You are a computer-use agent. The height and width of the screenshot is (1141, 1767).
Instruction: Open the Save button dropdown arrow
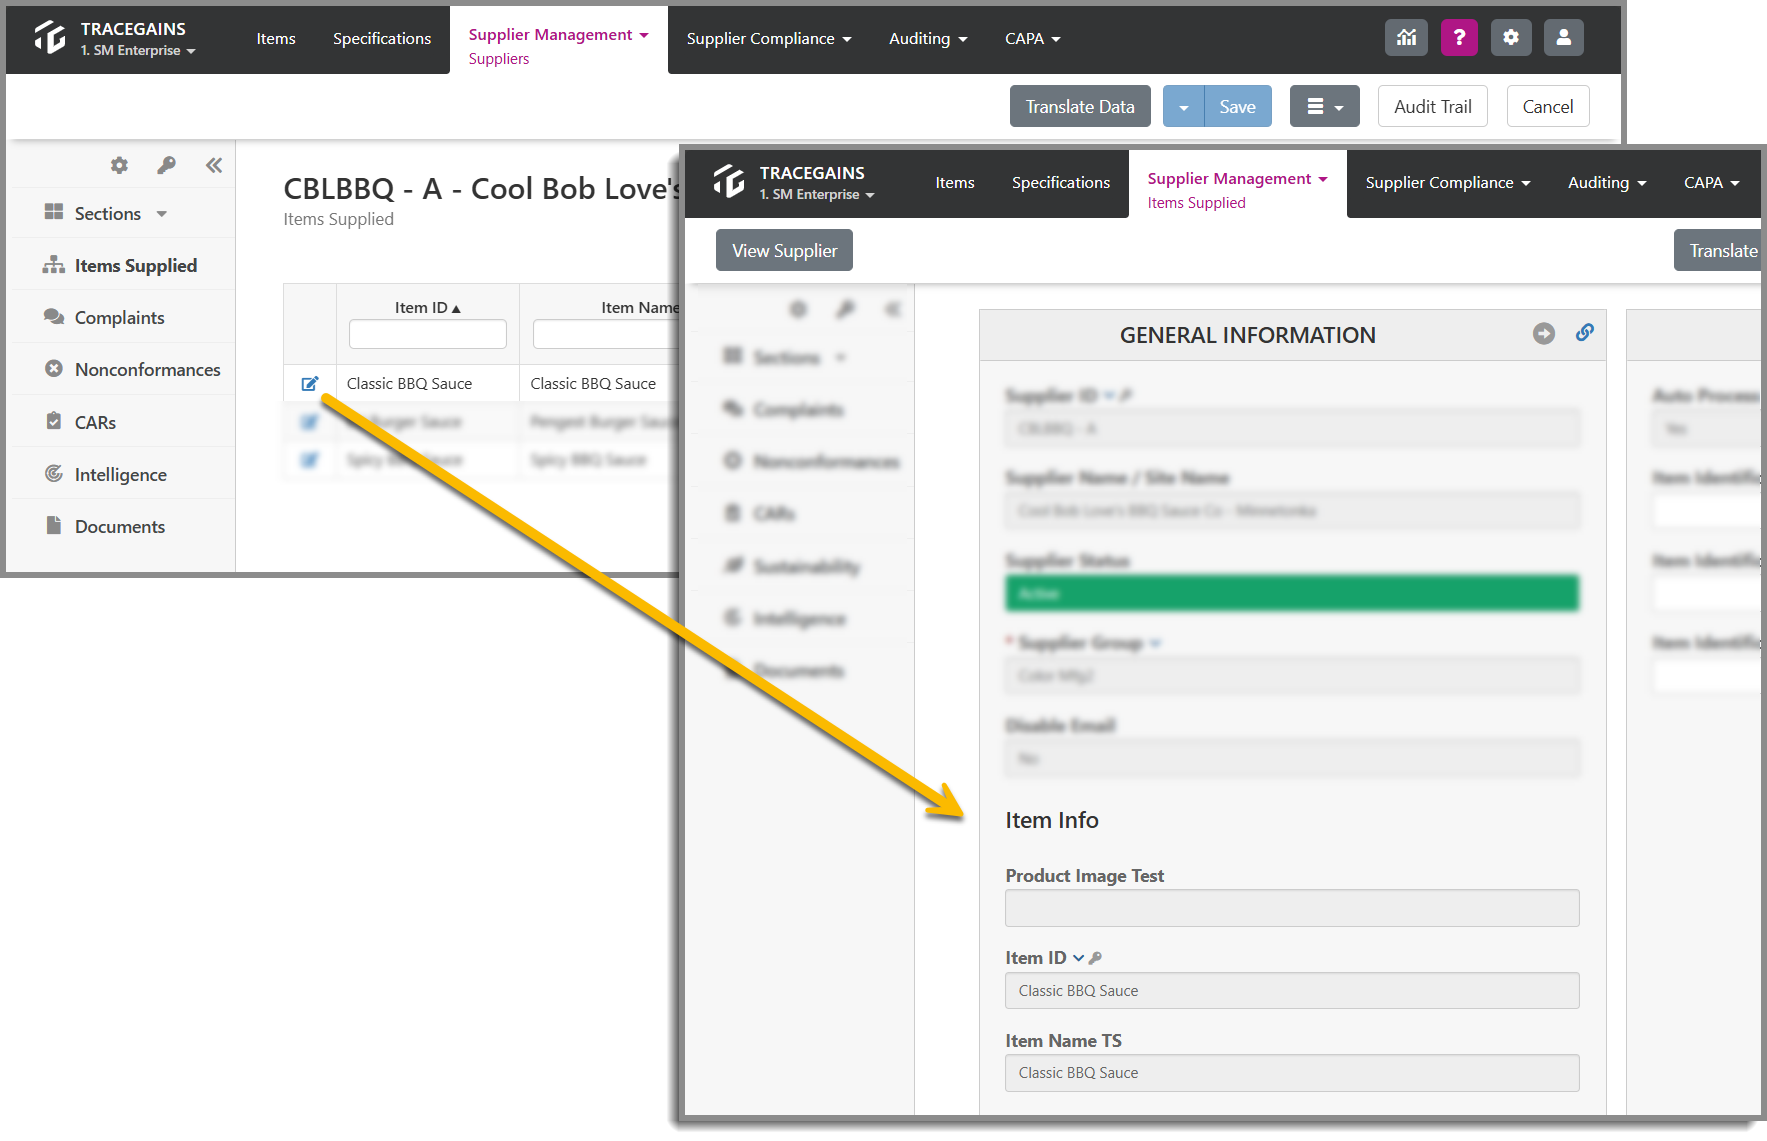point(1184,106)
